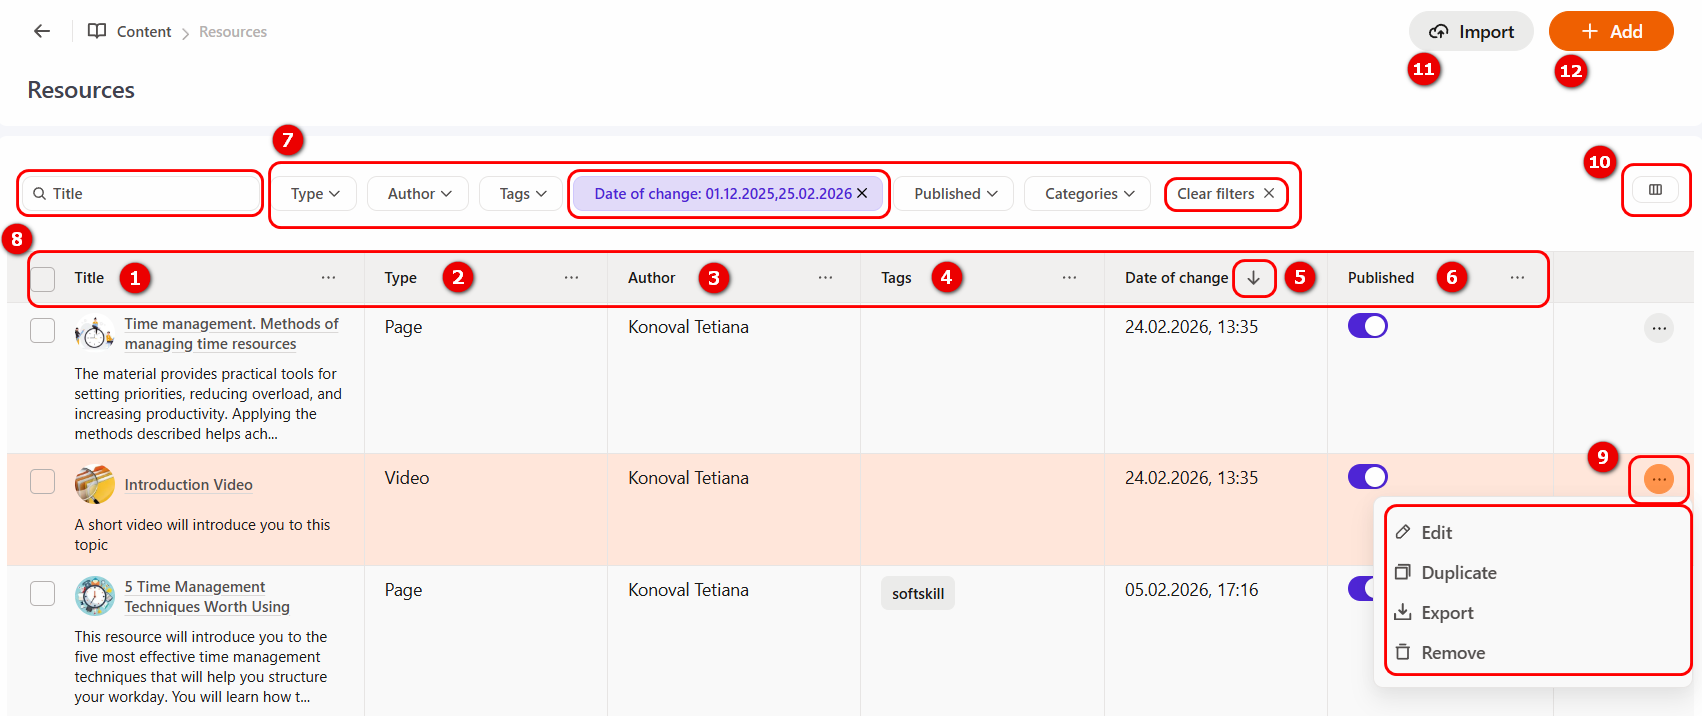Select Export in the row menu
Viewport: 1702px width, 716px height.
tap(1447, 613)
